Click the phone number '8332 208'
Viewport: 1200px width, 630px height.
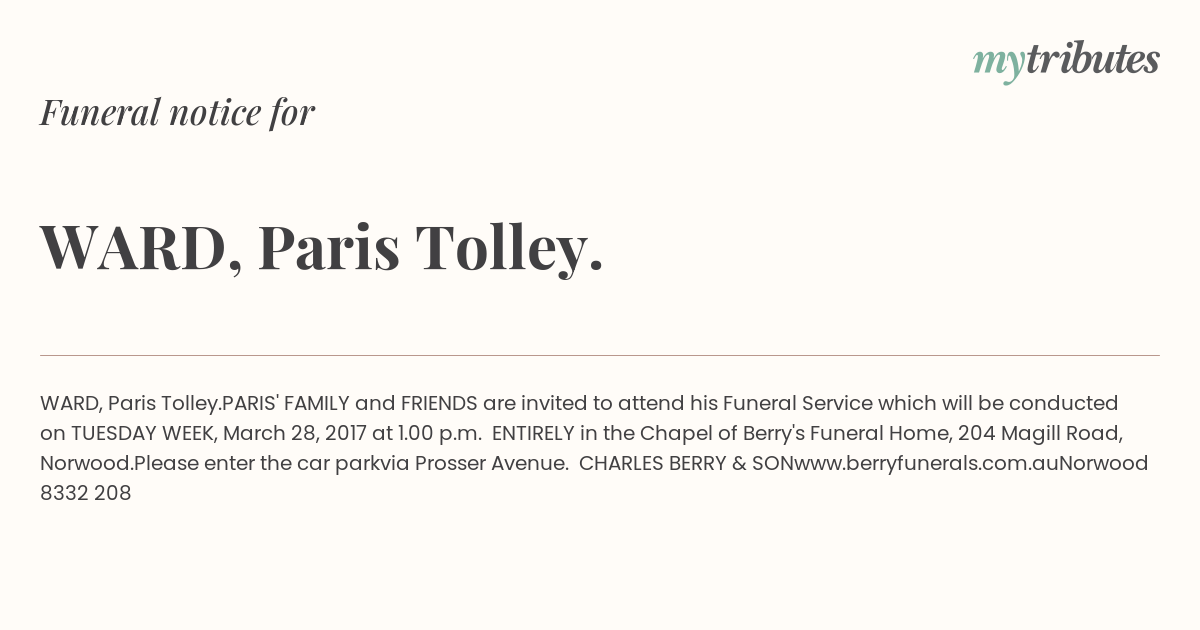click(86, 493)
